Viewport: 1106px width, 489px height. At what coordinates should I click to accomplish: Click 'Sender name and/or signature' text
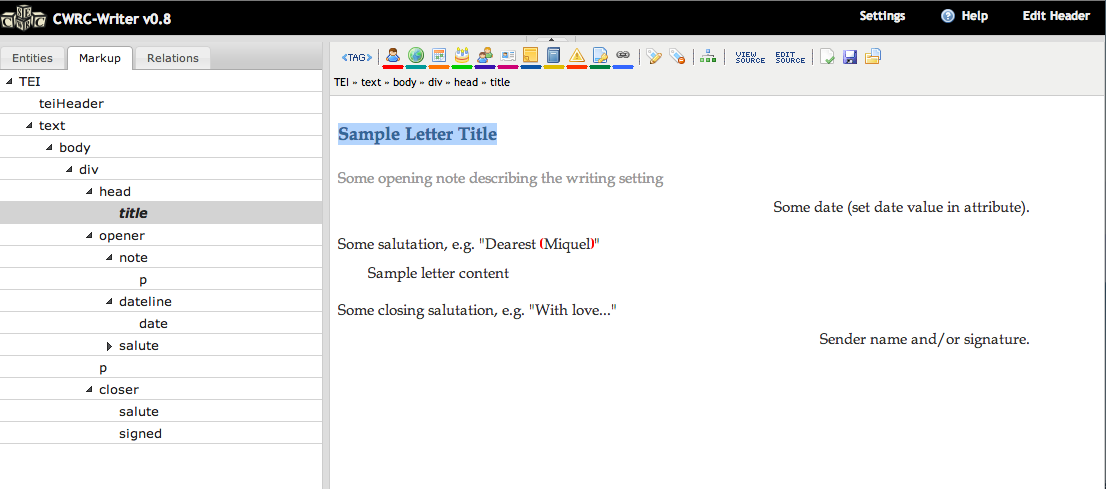pyautogui.click(x=924, y=339)
